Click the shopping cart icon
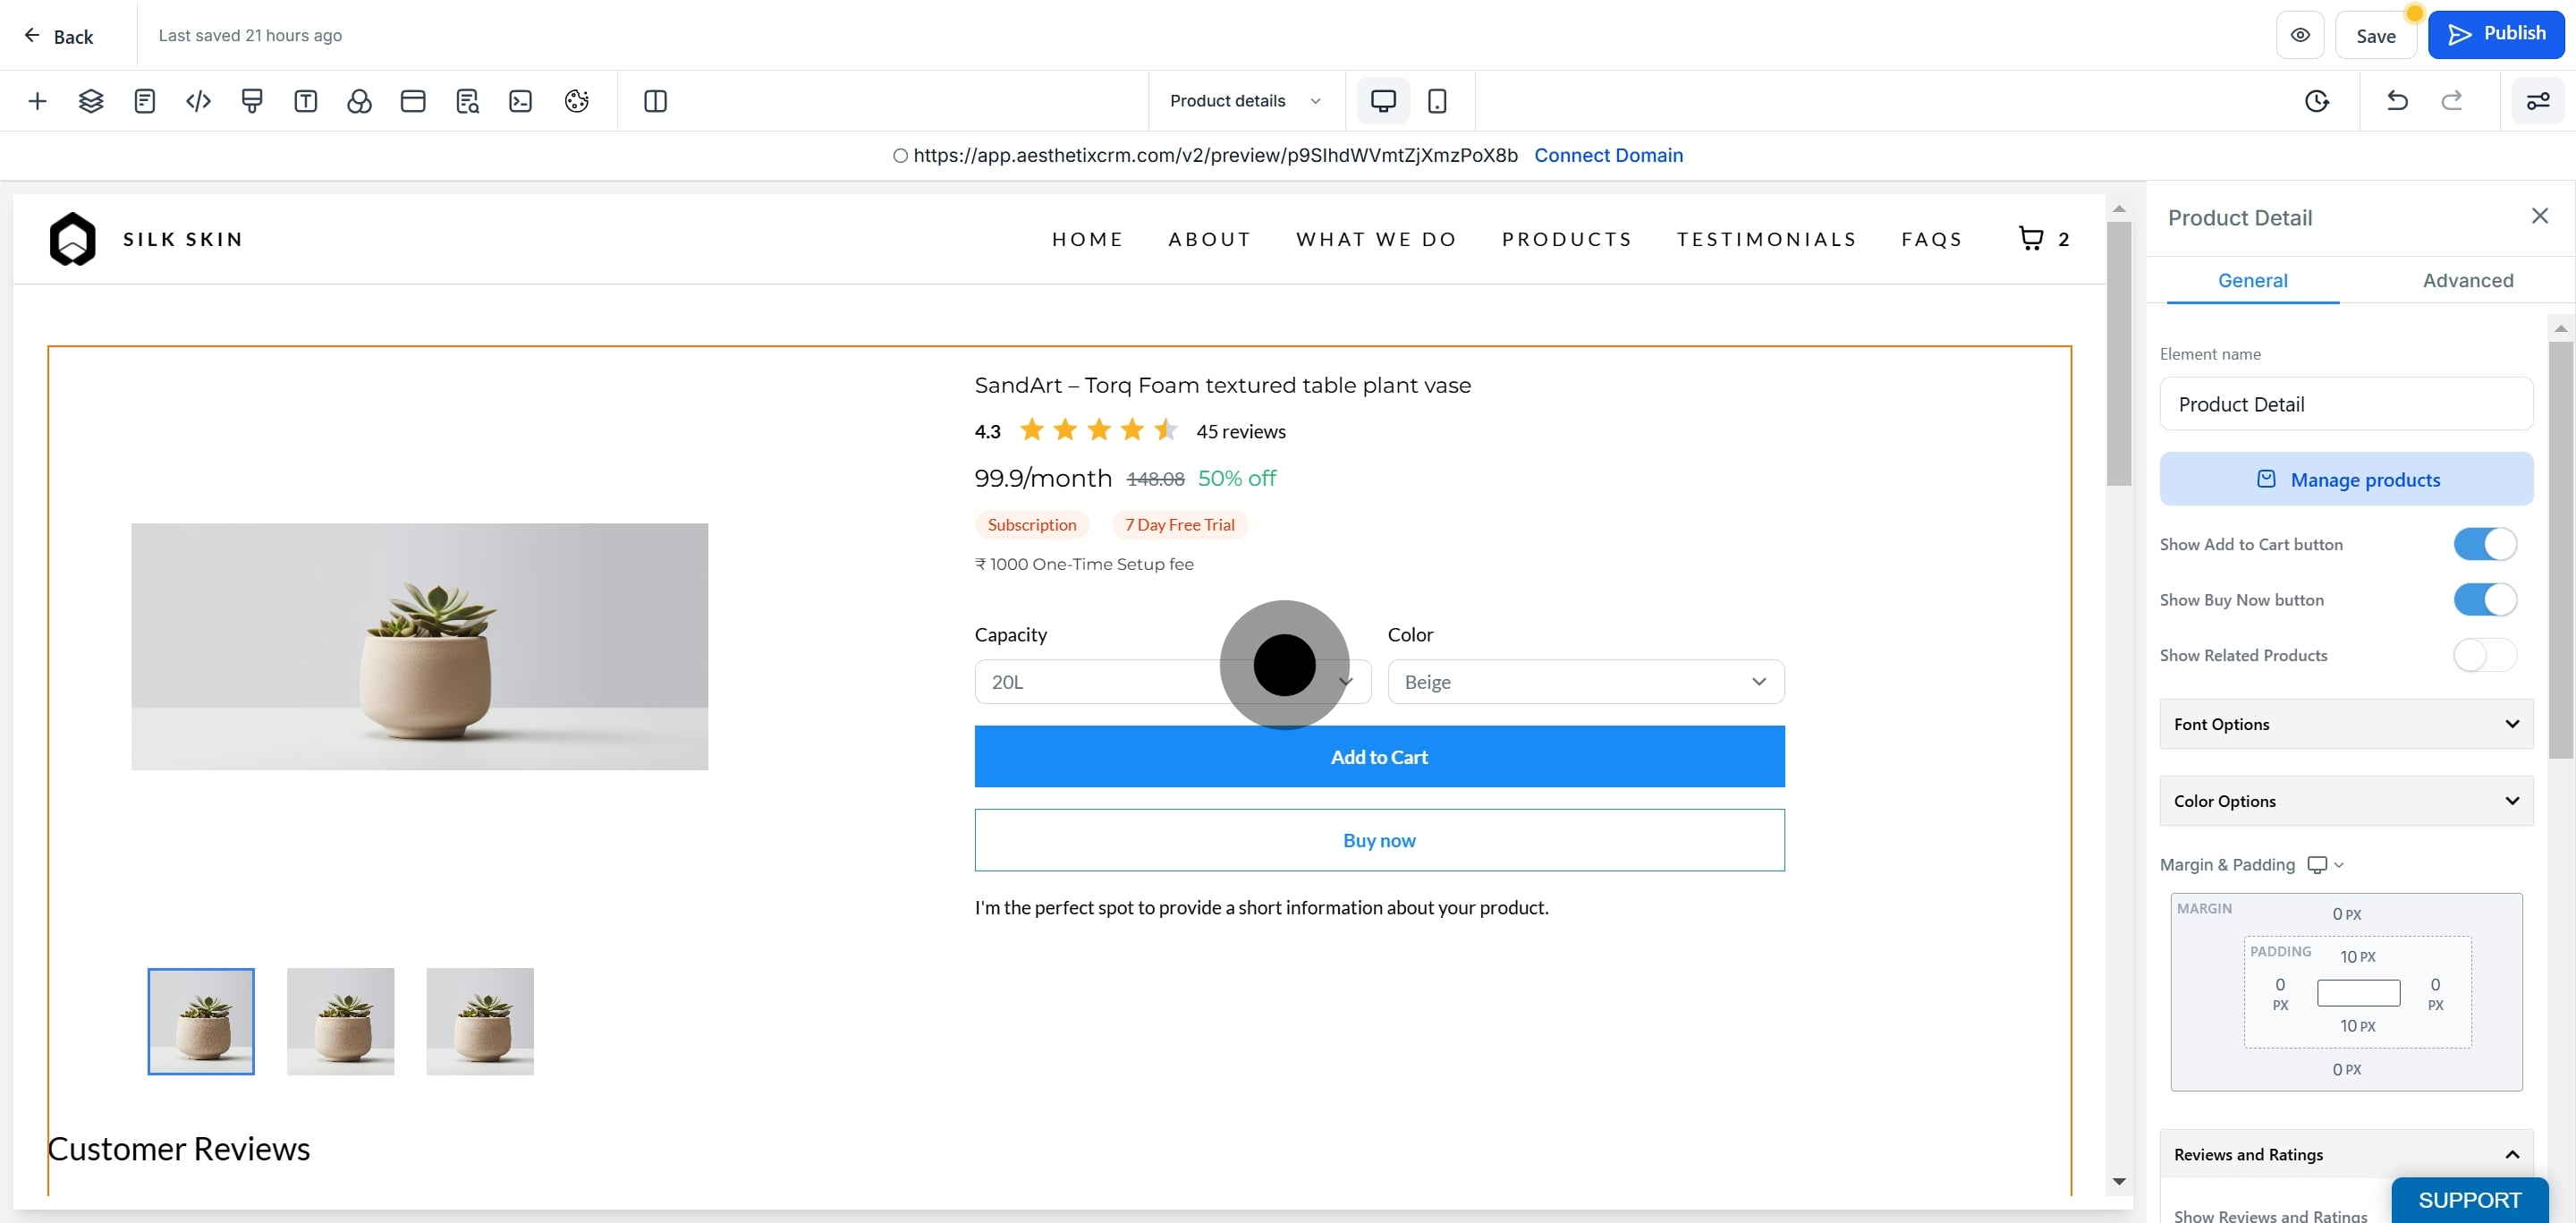The image size is (2576, 1223). click(x=2031, y=238)
